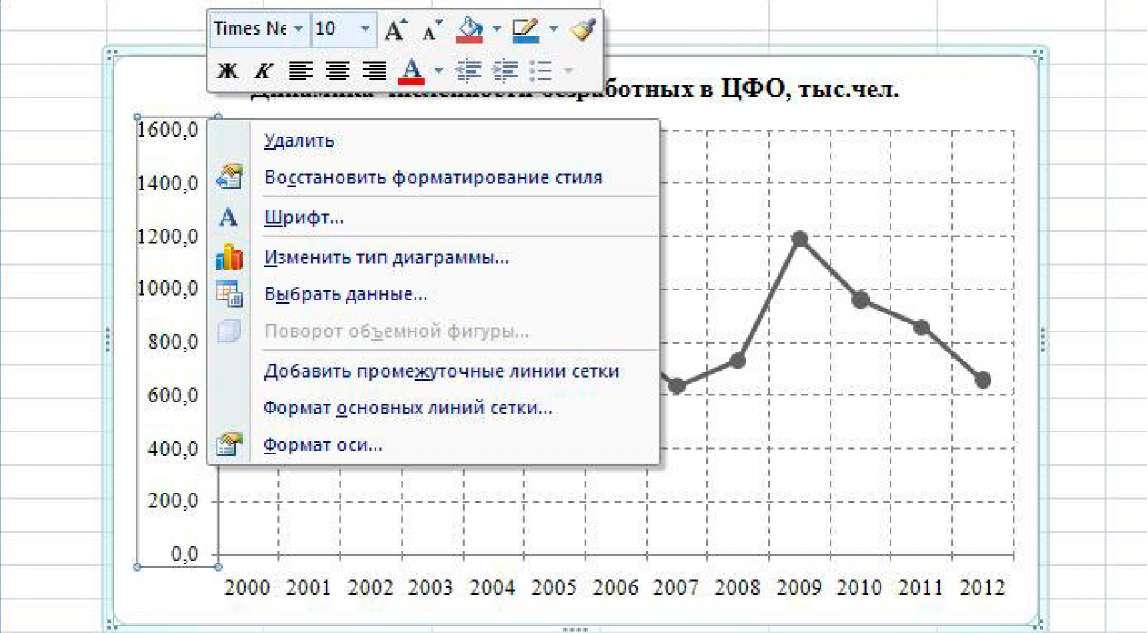Apply red font color letter A
Viewport: 1148px width, 633px height.
pos(411,70)
